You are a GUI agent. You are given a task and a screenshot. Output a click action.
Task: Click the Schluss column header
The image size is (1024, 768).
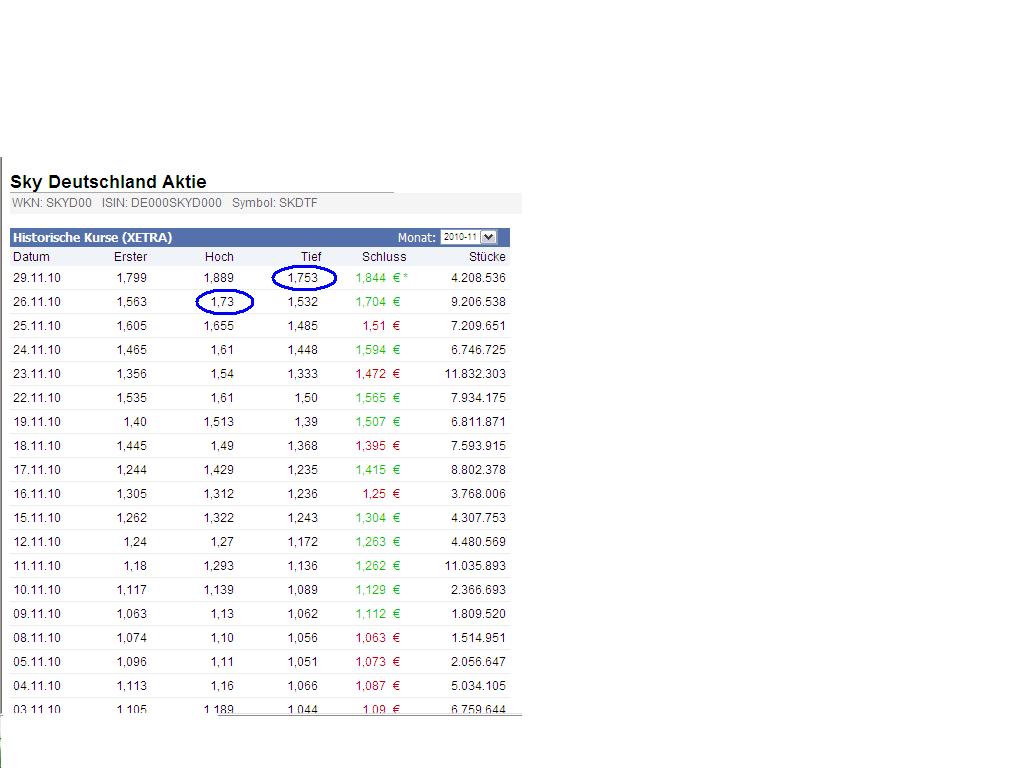click(384, 257)
